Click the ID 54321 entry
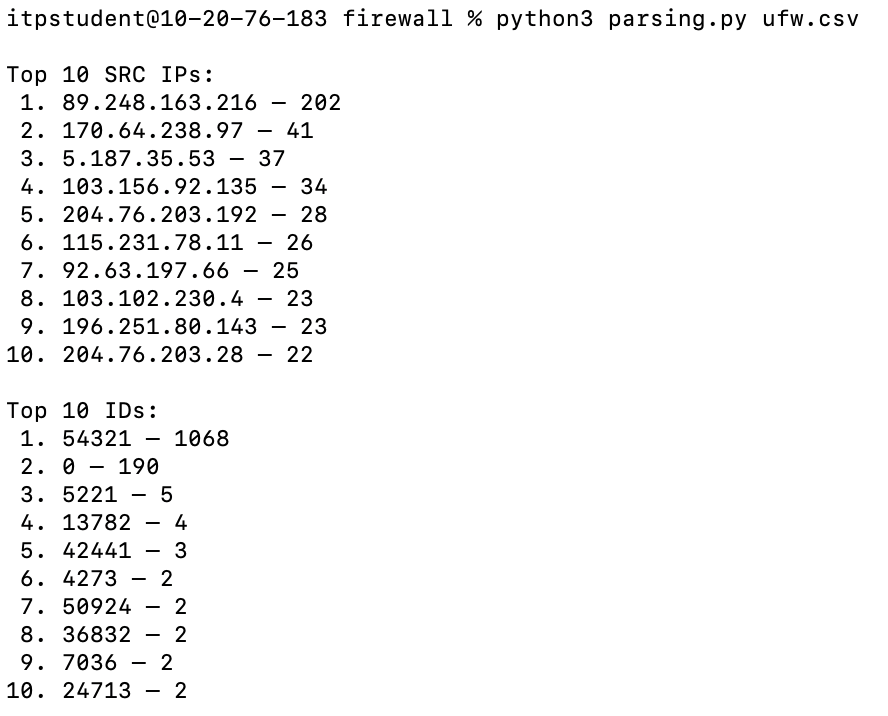 pyautogui.click(x=96, y=439)
